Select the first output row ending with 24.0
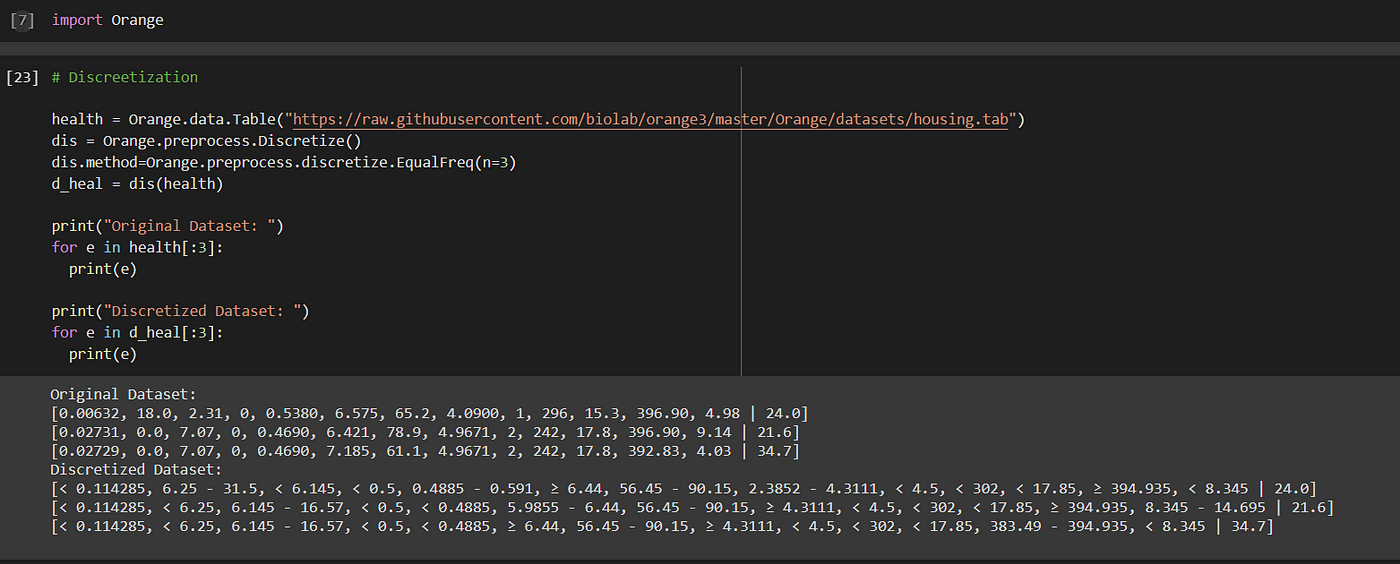Screen dimensions: 1400x564 click(429, 413)
